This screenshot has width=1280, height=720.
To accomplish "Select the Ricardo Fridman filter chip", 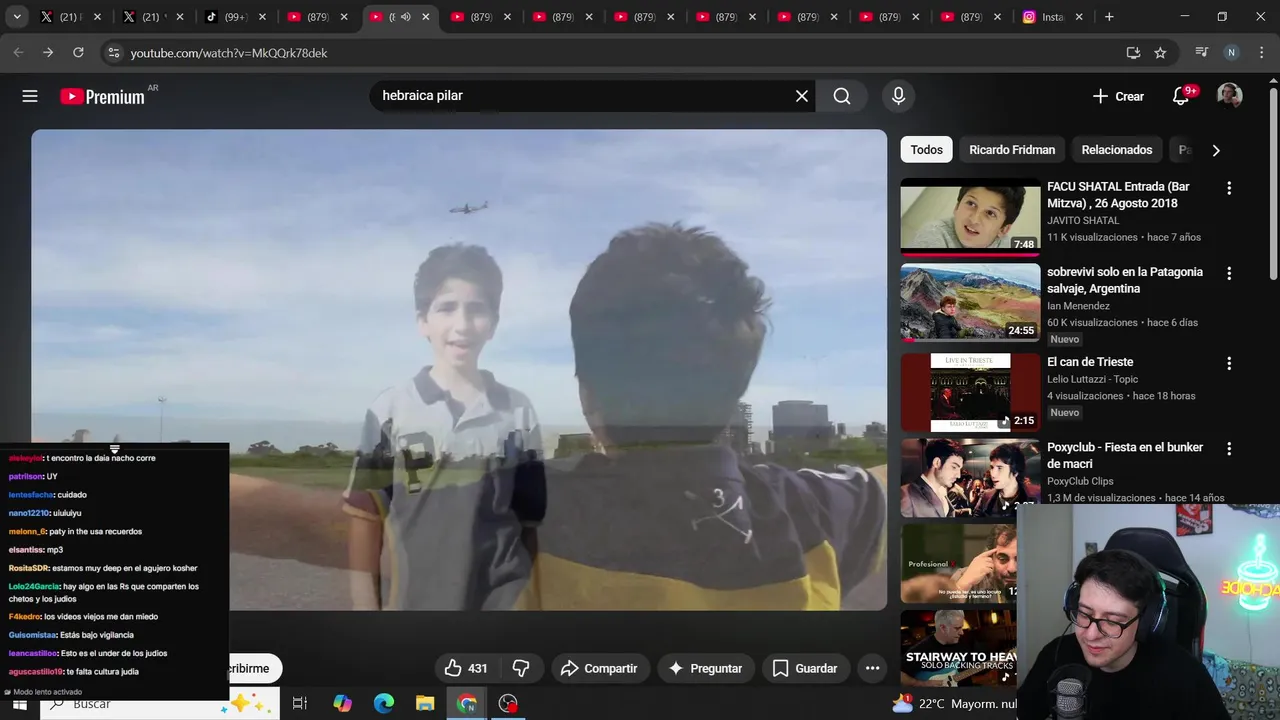I will pos(1012,150).
